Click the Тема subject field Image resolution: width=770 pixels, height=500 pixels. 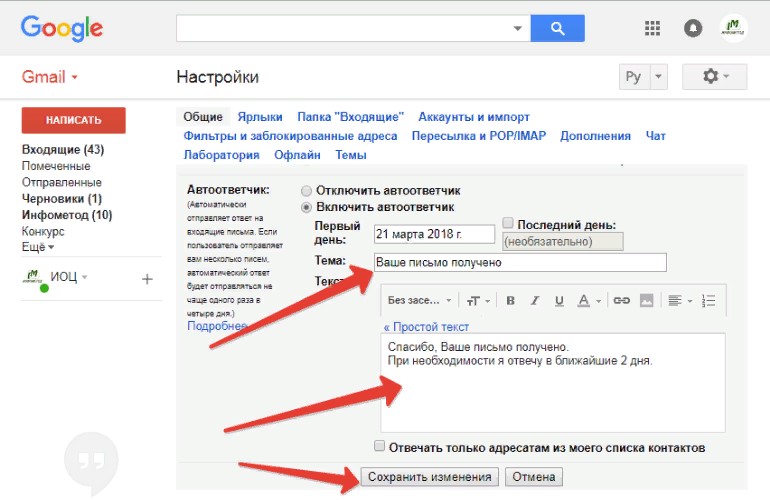tap(520, 262)
